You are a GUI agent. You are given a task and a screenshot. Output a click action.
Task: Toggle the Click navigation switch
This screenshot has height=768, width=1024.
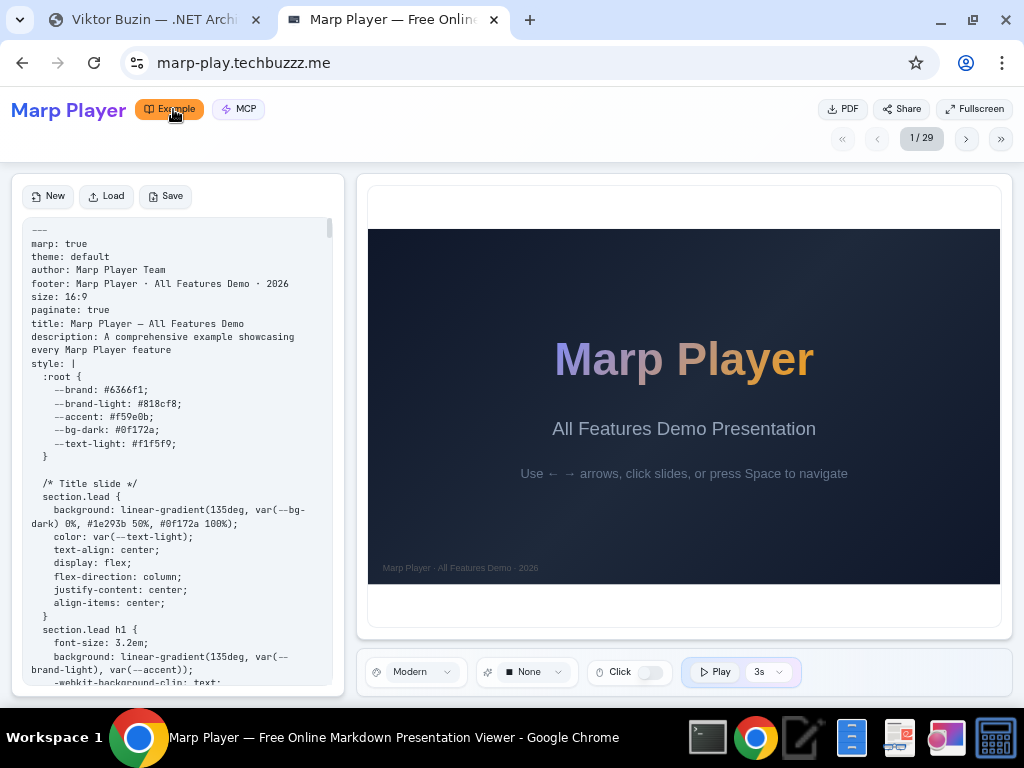[x=650, y=673]
